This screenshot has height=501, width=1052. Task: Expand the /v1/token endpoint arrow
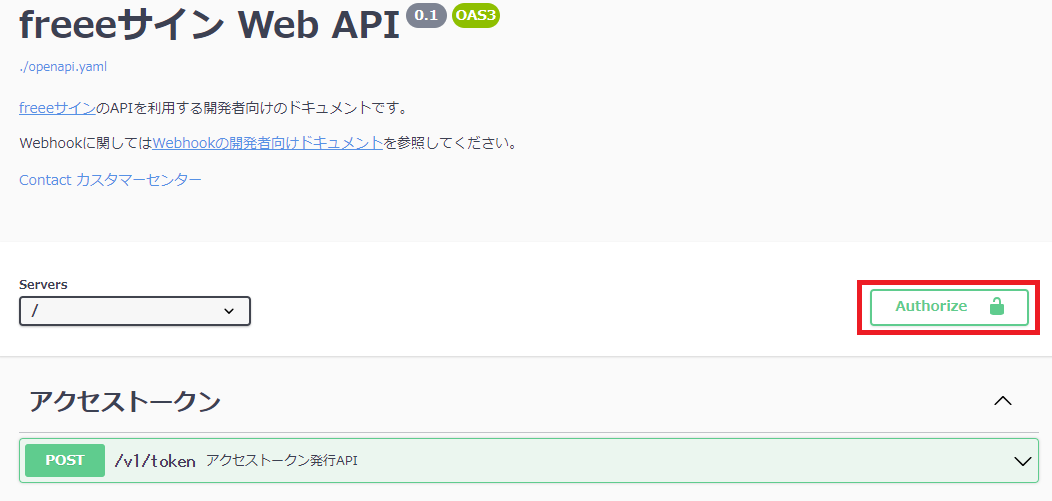tap(1023, 461)
